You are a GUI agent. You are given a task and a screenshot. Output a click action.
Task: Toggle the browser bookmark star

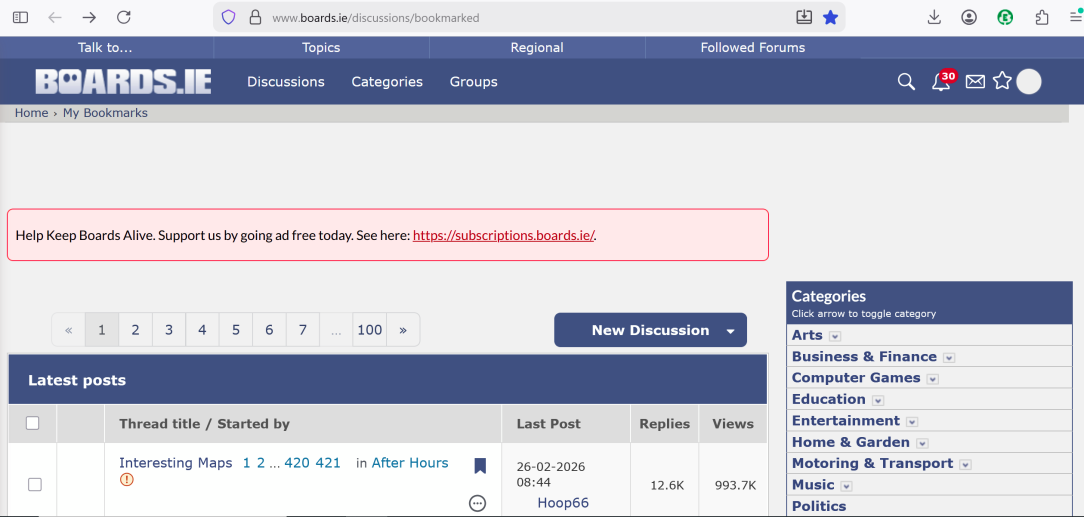click(x=830, y=17)
